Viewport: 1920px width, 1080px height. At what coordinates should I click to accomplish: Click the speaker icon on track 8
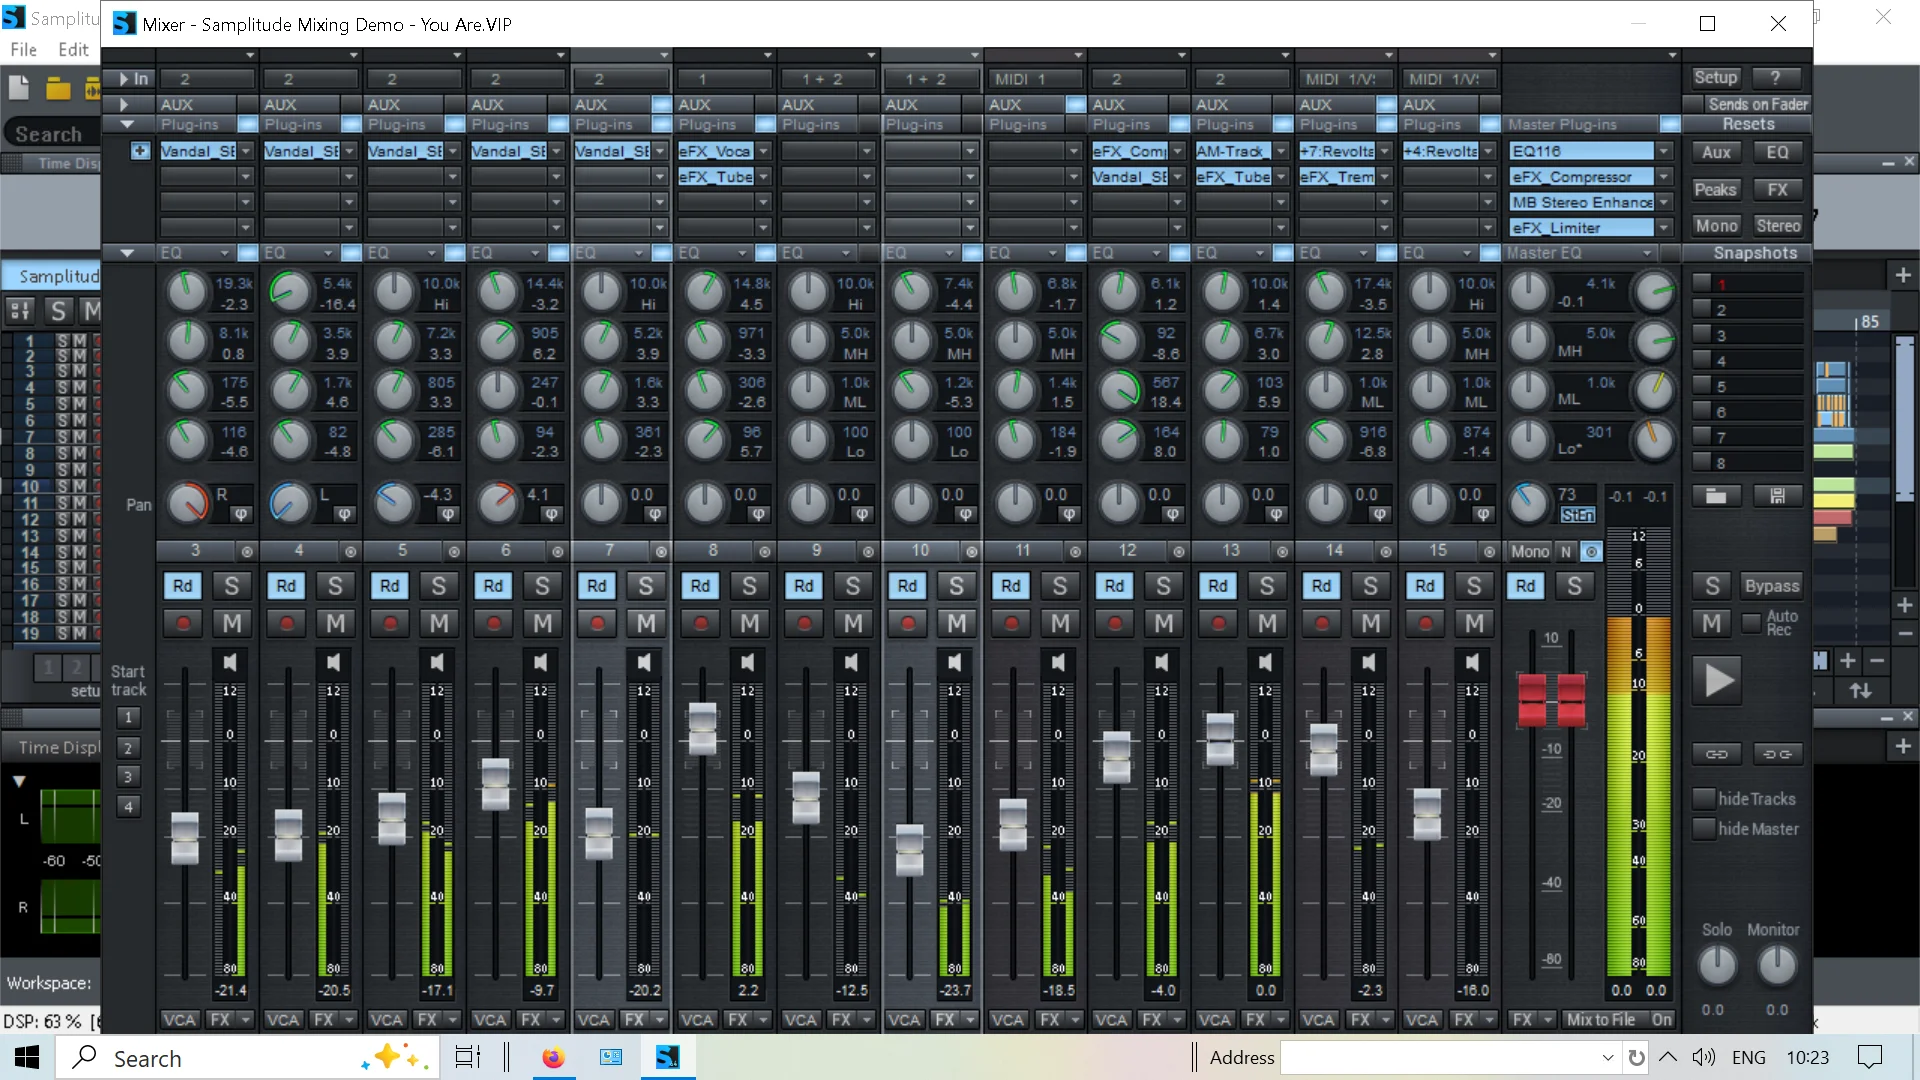click(x=748, y=662)
